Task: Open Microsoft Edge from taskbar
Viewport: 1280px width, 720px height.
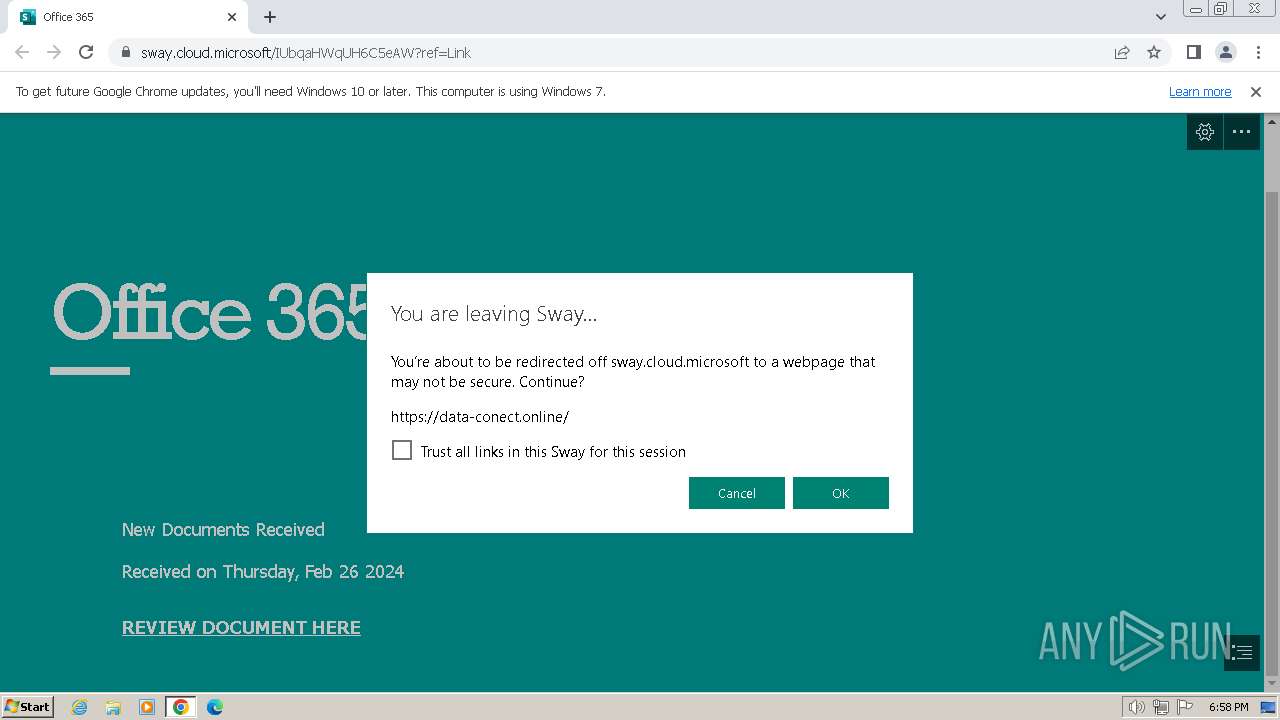Action: (x=215, y=707)
